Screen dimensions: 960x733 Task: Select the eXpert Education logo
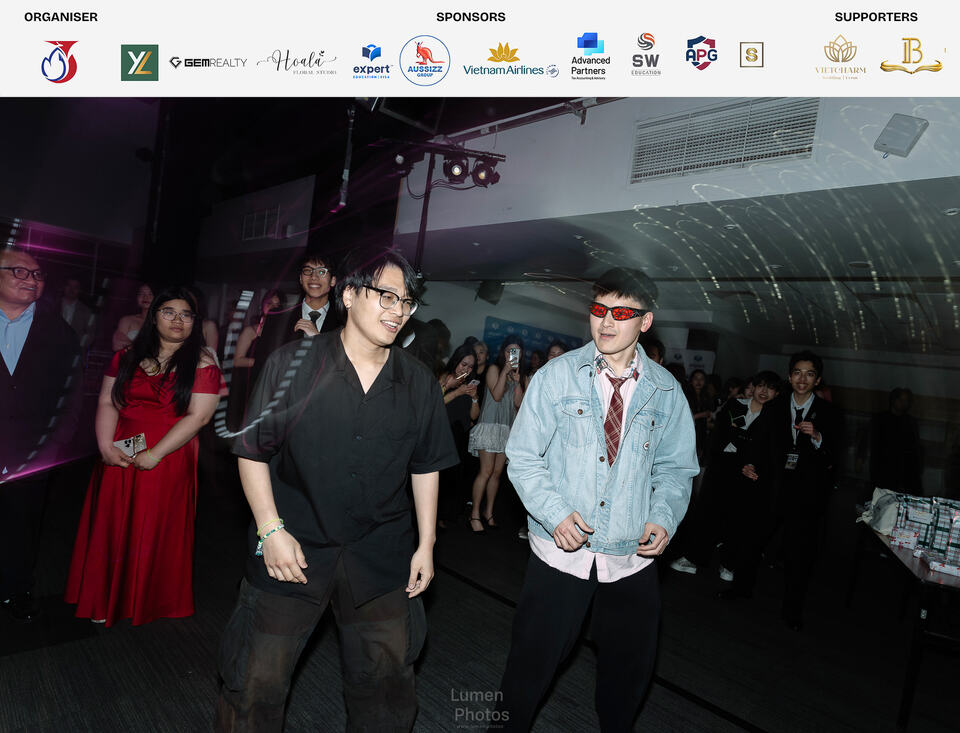372,61
